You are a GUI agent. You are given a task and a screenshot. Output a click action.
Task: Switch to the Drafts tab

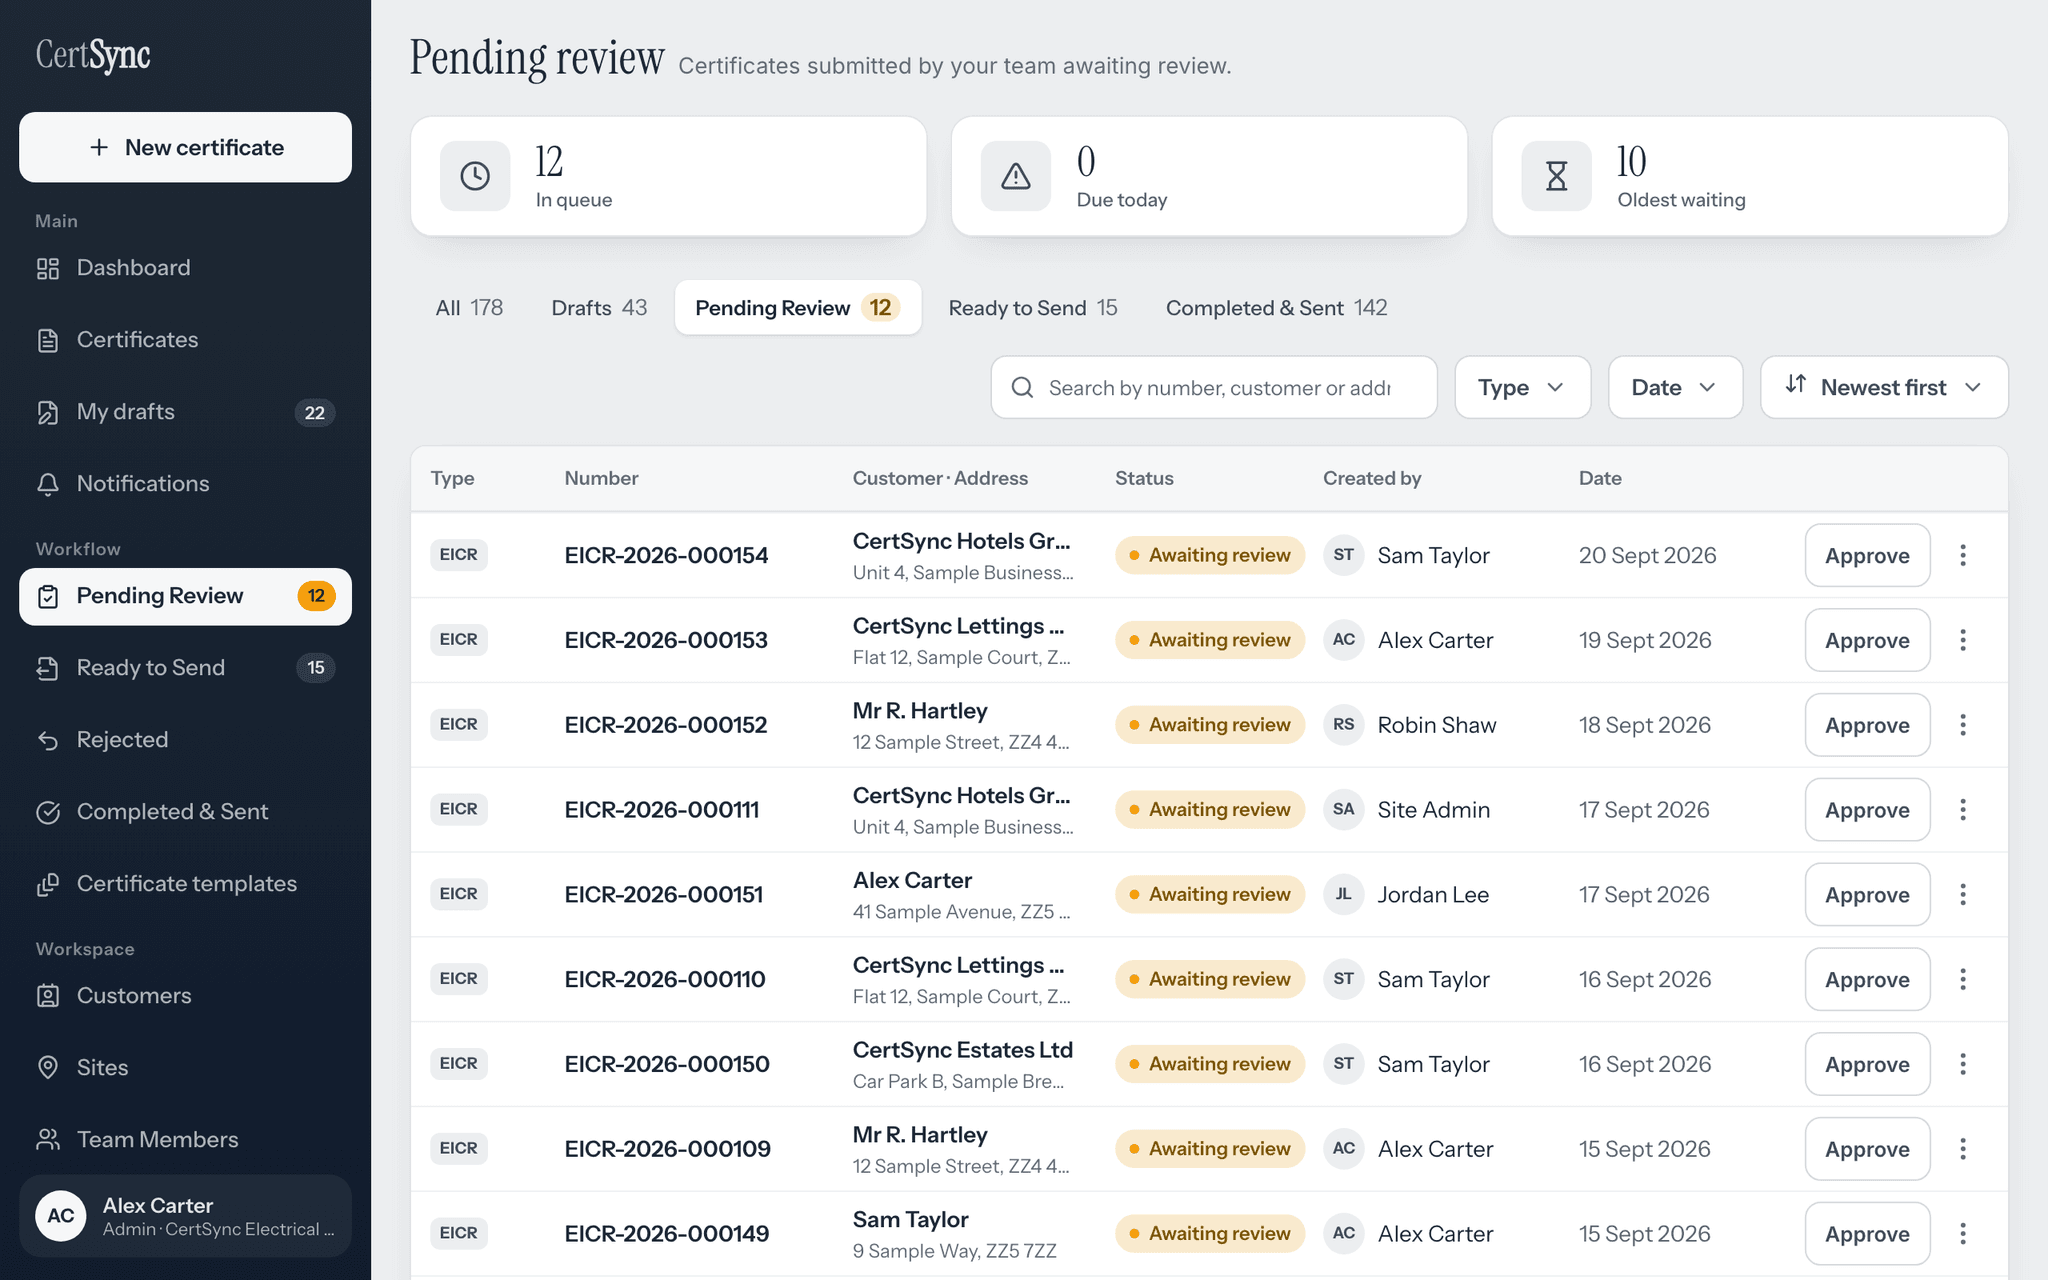pos(599,308)
